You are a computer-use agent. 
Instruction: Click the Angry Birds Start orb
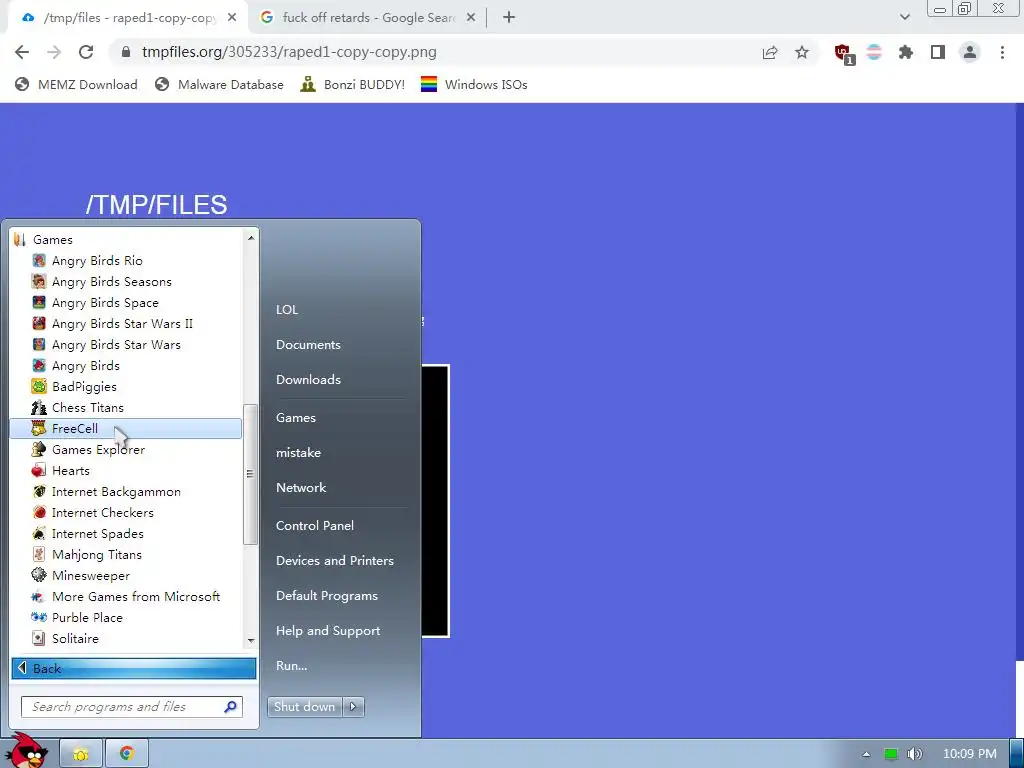pyautogui.click(x=27, y=750)
